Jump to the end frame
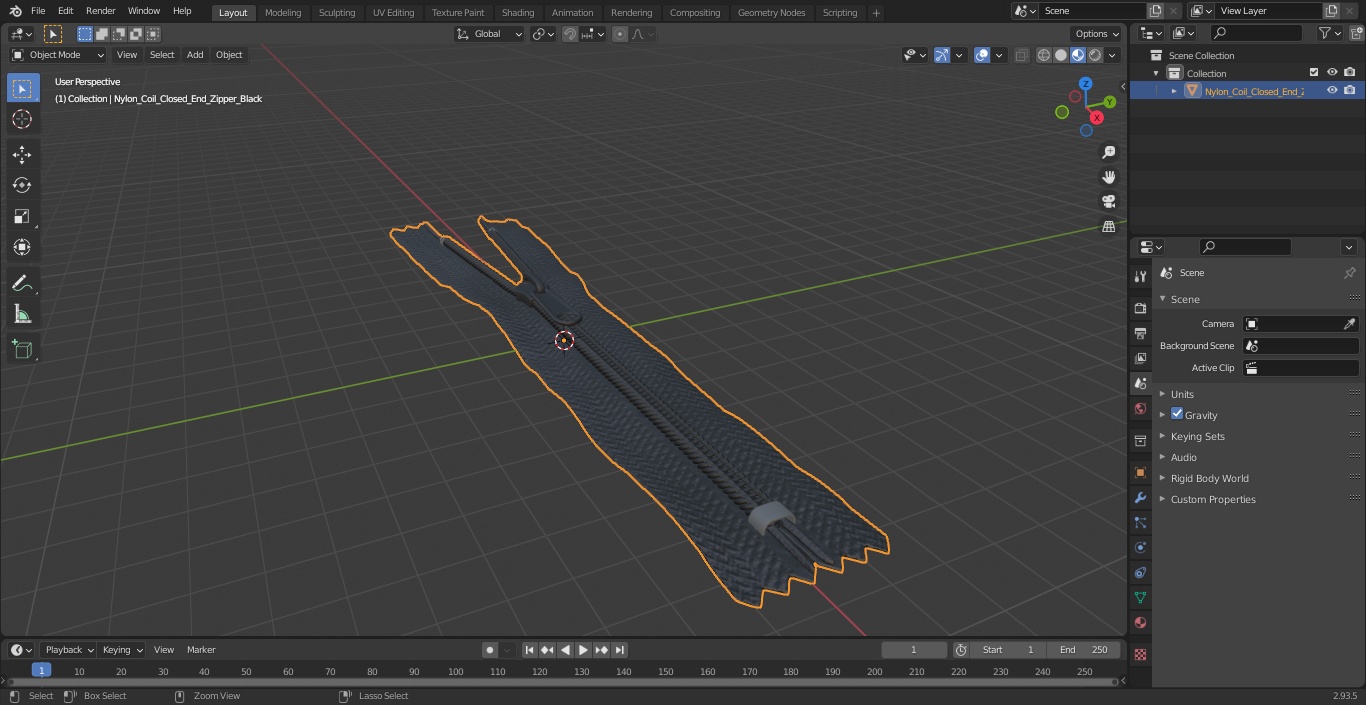The image size is (1366, 705). click(x=620, y=650)
